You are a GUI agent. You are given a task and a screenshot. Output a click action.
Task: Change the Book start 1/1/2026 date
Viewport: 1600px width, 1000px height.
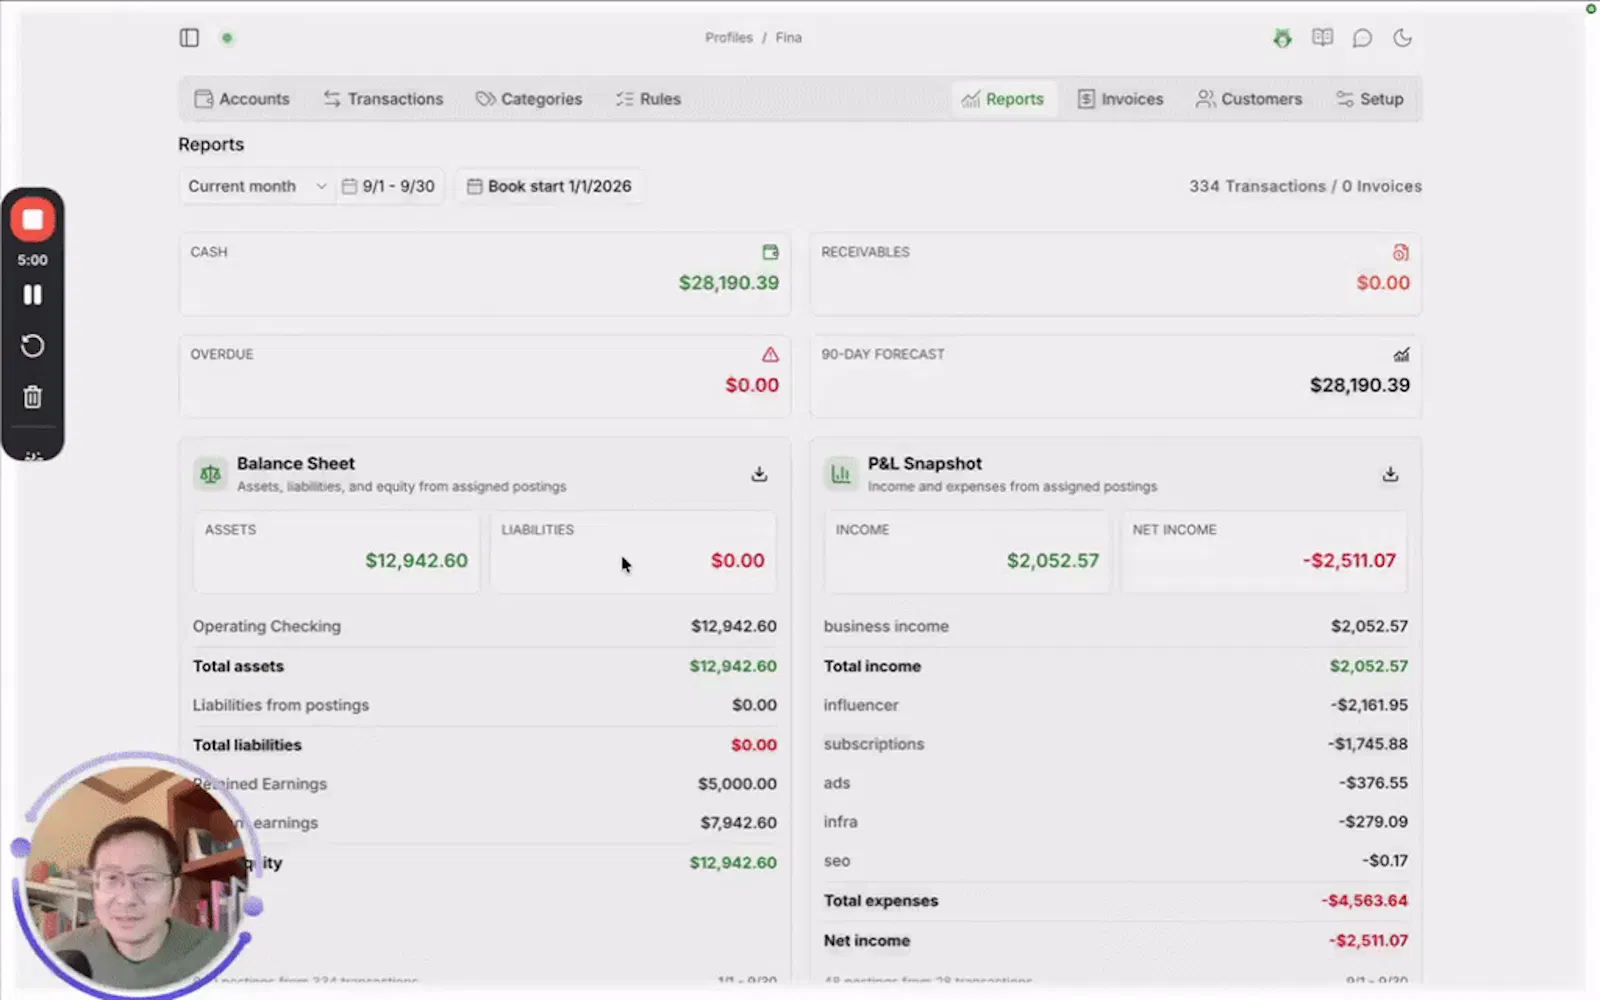coord(550,186)
